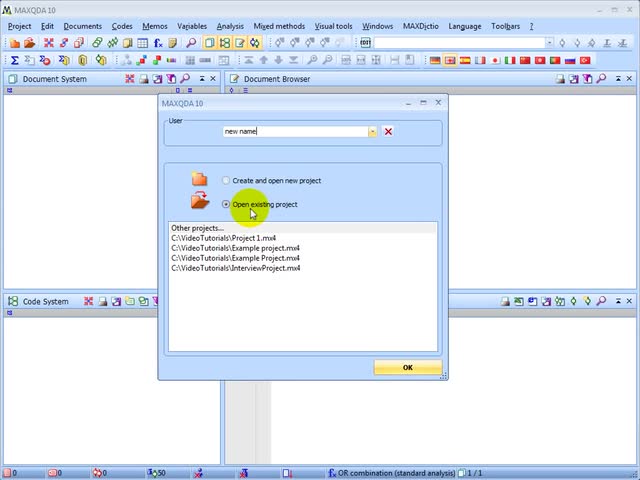Image resolution: width=640 pixels, height=480 pixels.
Task: Click the fx logical activation icon in the main toolbar
Action: tap(158, 43)
